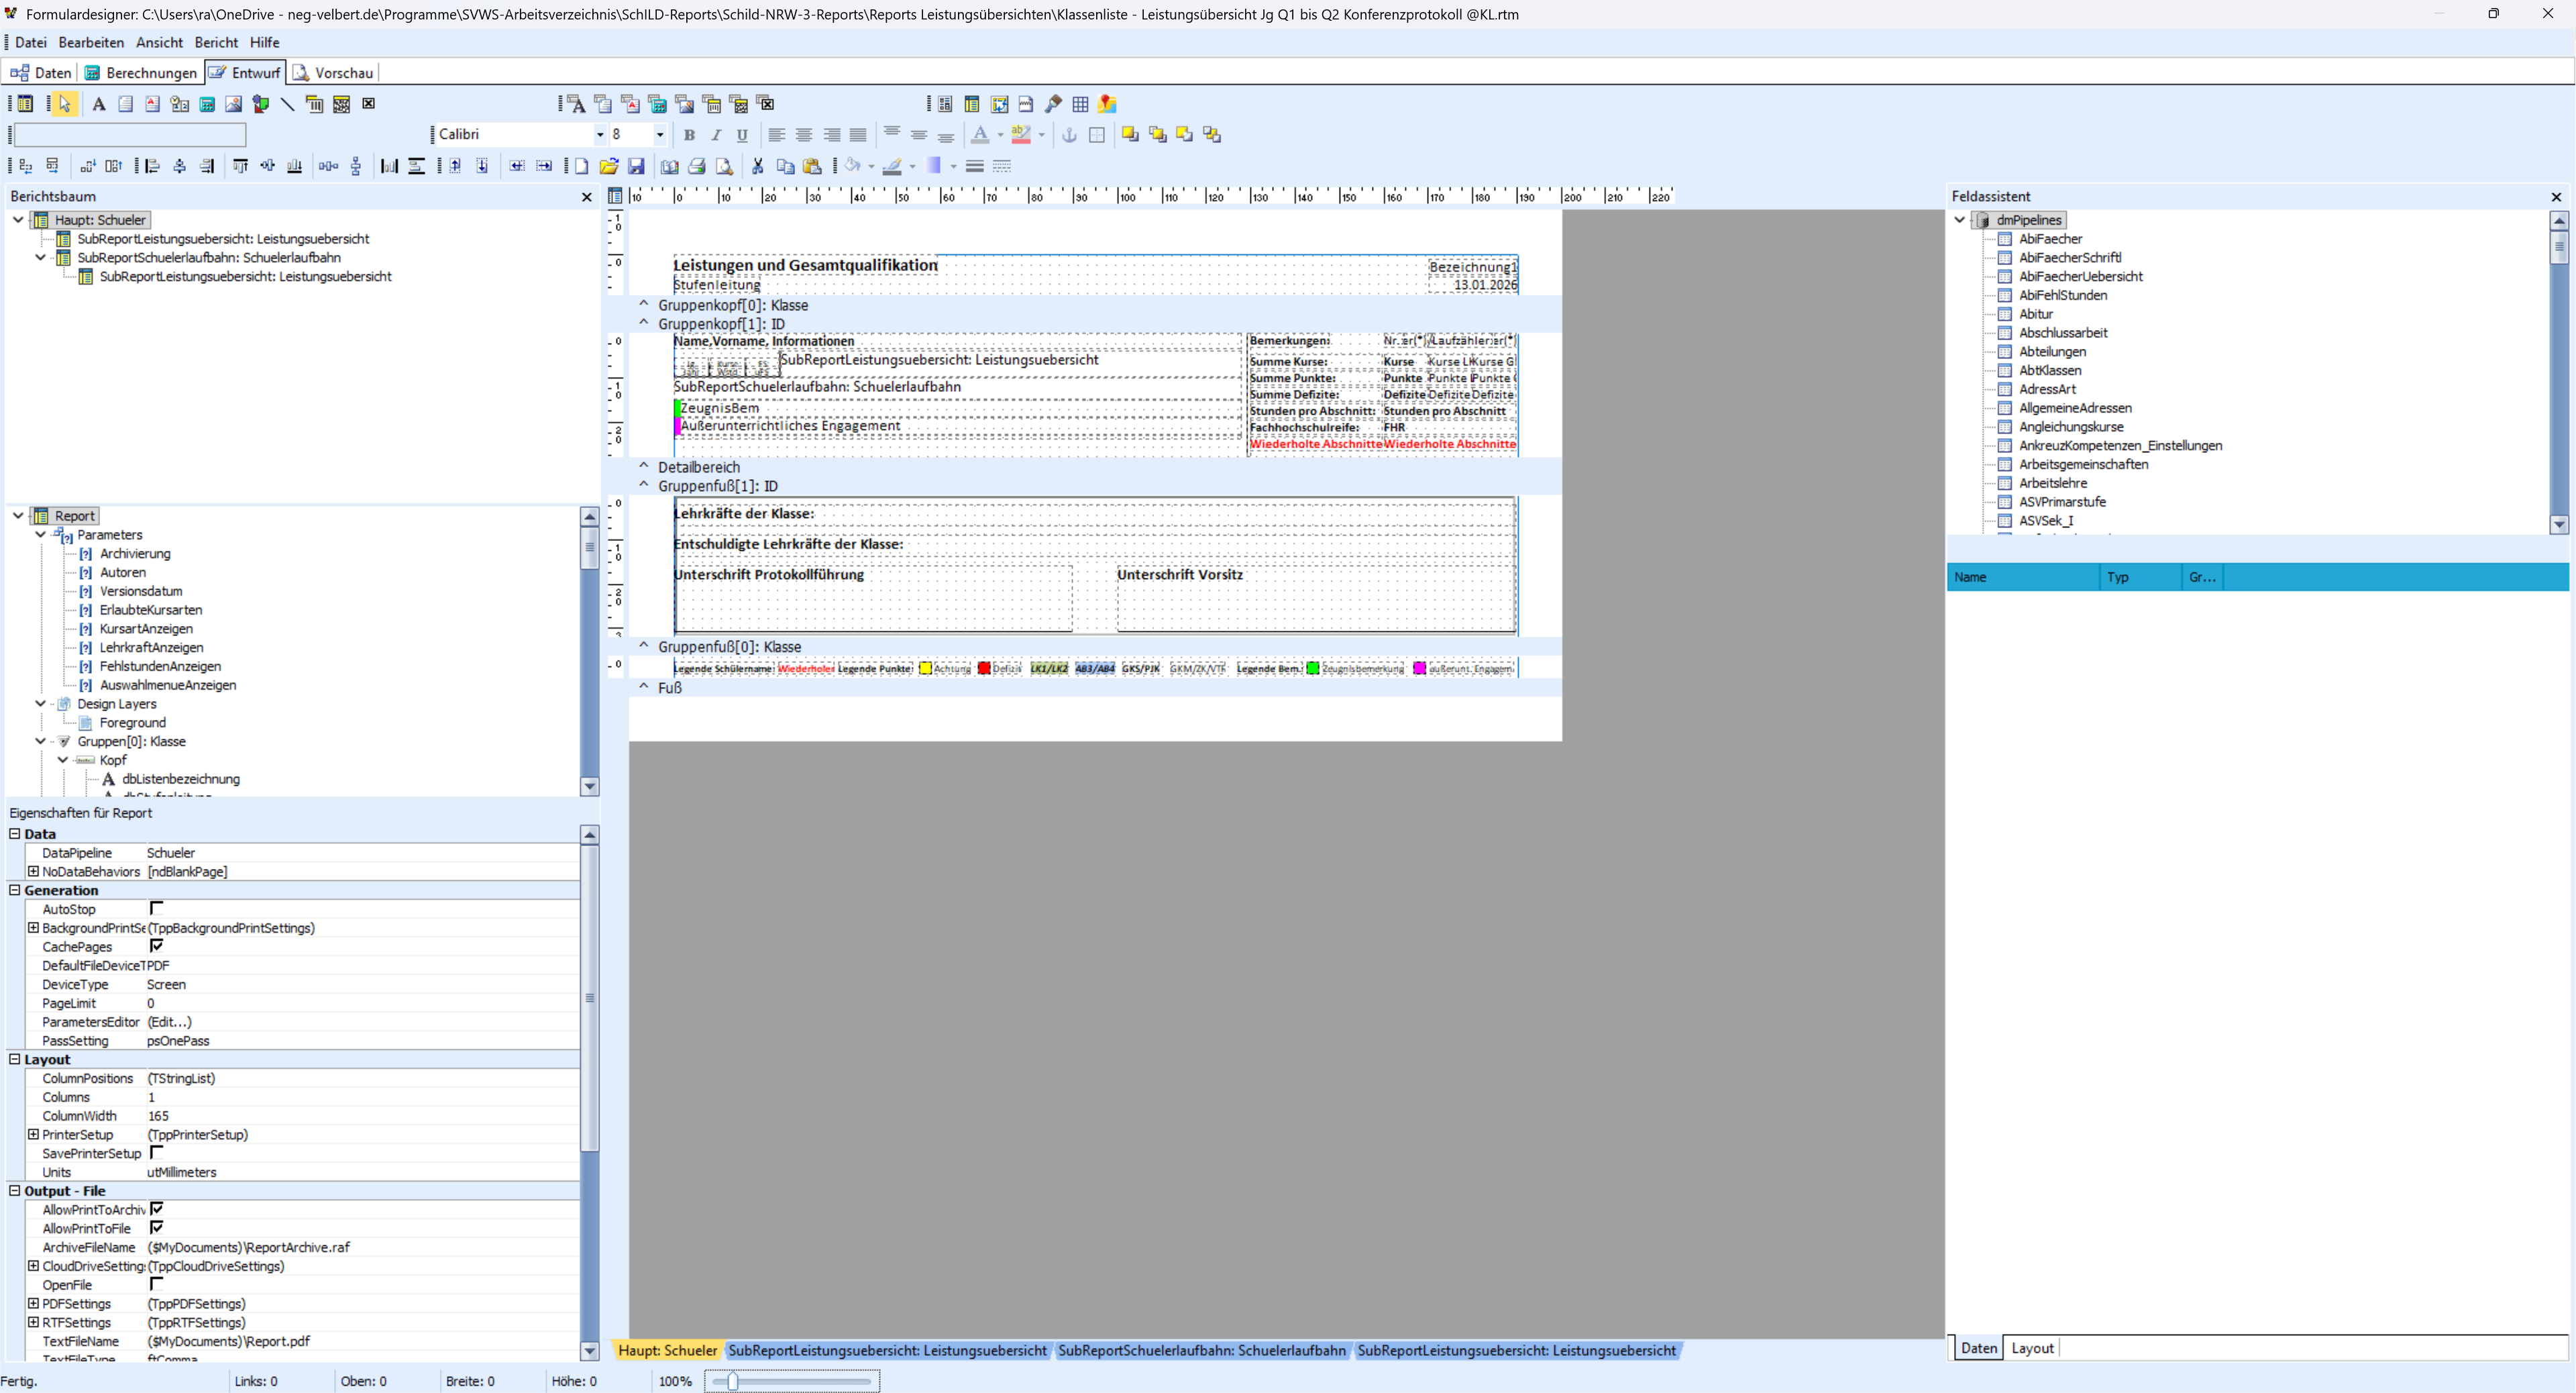
Task: Sort by the Name column header
Action: [x=2024, y=577]
